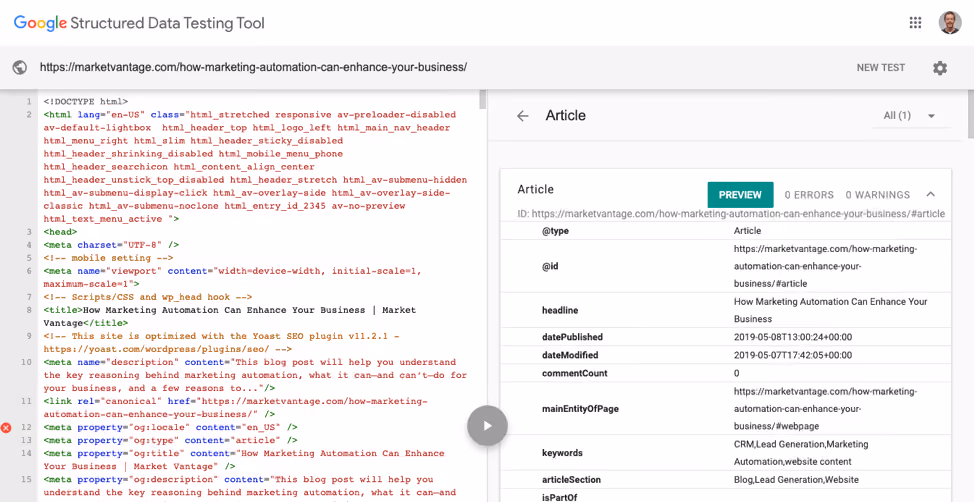Click the <head> tag on line 3
Screen dimensions: 974x502
[60, 232]
